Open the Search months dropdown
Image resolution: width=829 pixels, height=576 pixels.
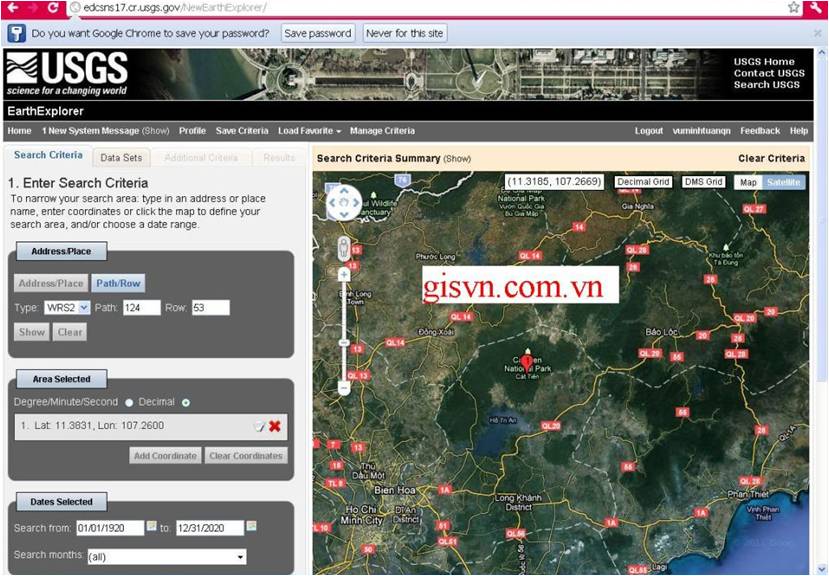click(x=167, y=556)
